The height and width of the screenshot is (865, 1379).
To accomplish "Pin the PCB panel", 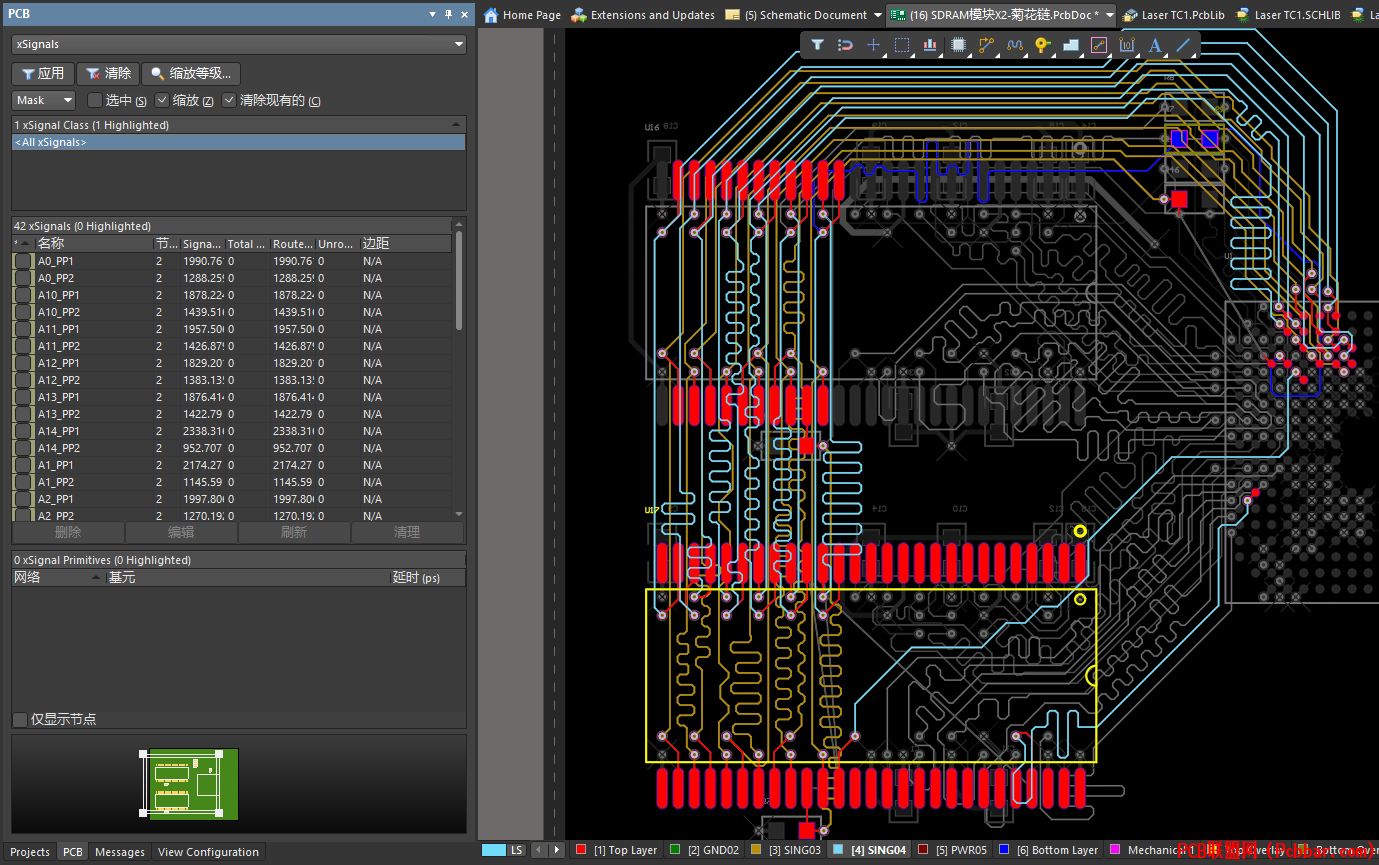I will click(x=448, y=14).
